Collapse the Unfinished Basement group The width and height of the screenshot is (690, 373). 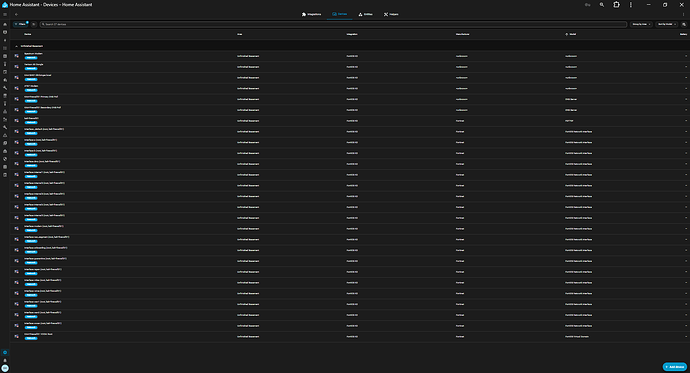[x=16, y=46]
